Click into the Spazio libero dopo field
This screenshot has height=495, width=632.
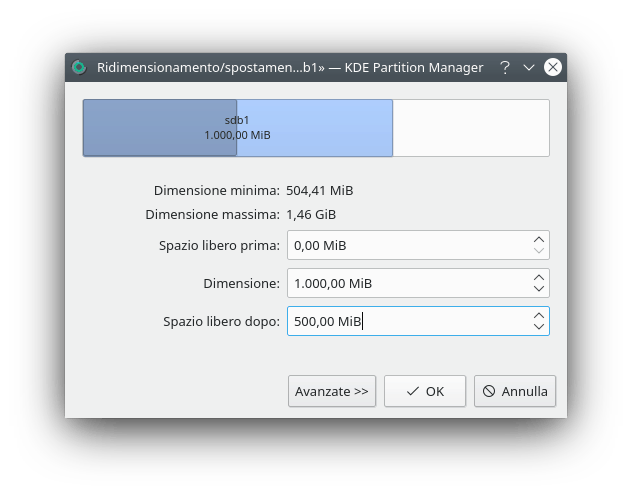(407, 321)
